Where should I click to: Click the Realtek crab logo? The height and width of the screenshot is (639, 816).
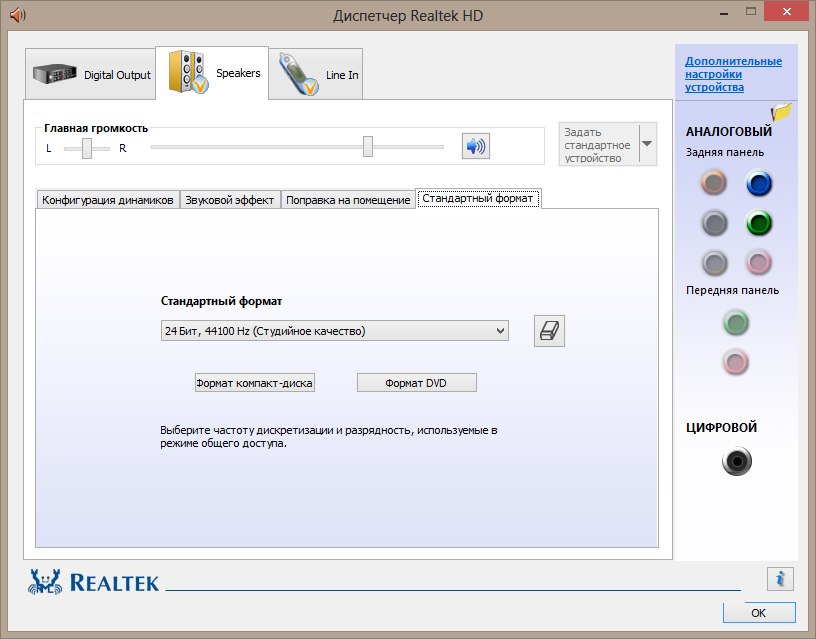click(x=45, y=582)
